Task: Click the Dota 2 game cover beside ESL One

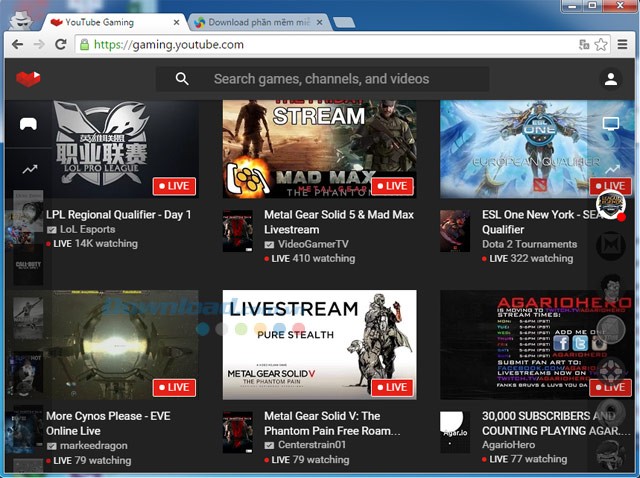Action: pyautogui.click(x=455, y=231)
